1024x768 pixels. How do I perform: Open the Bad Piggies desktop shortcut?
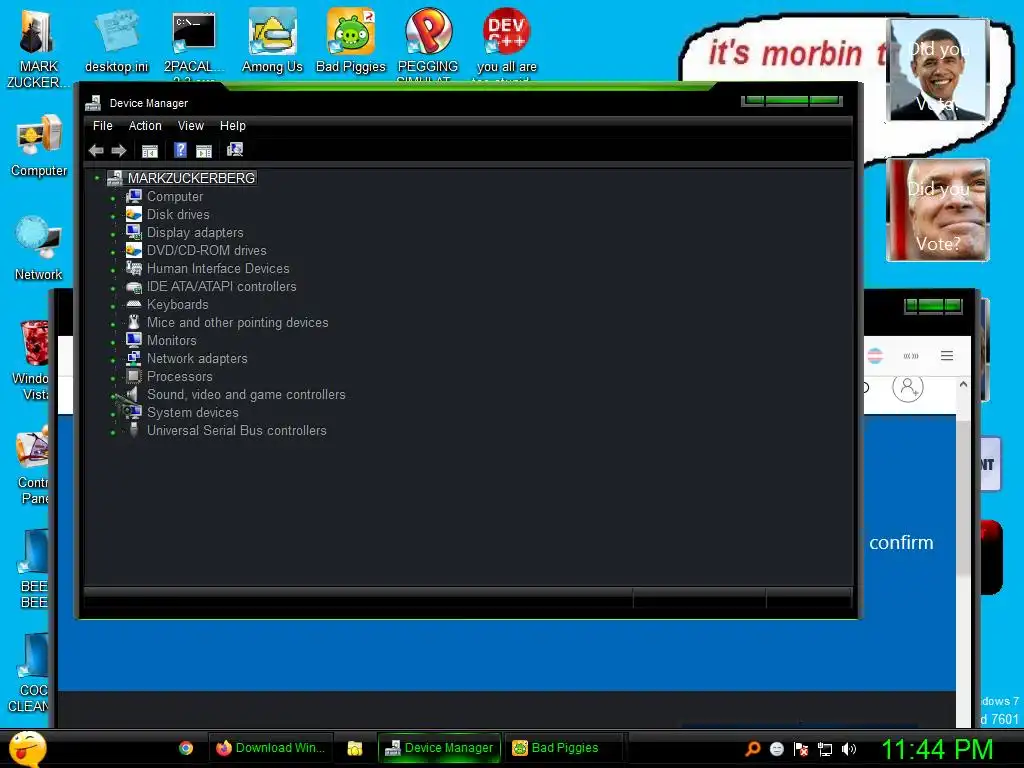[x=351, y=40]
